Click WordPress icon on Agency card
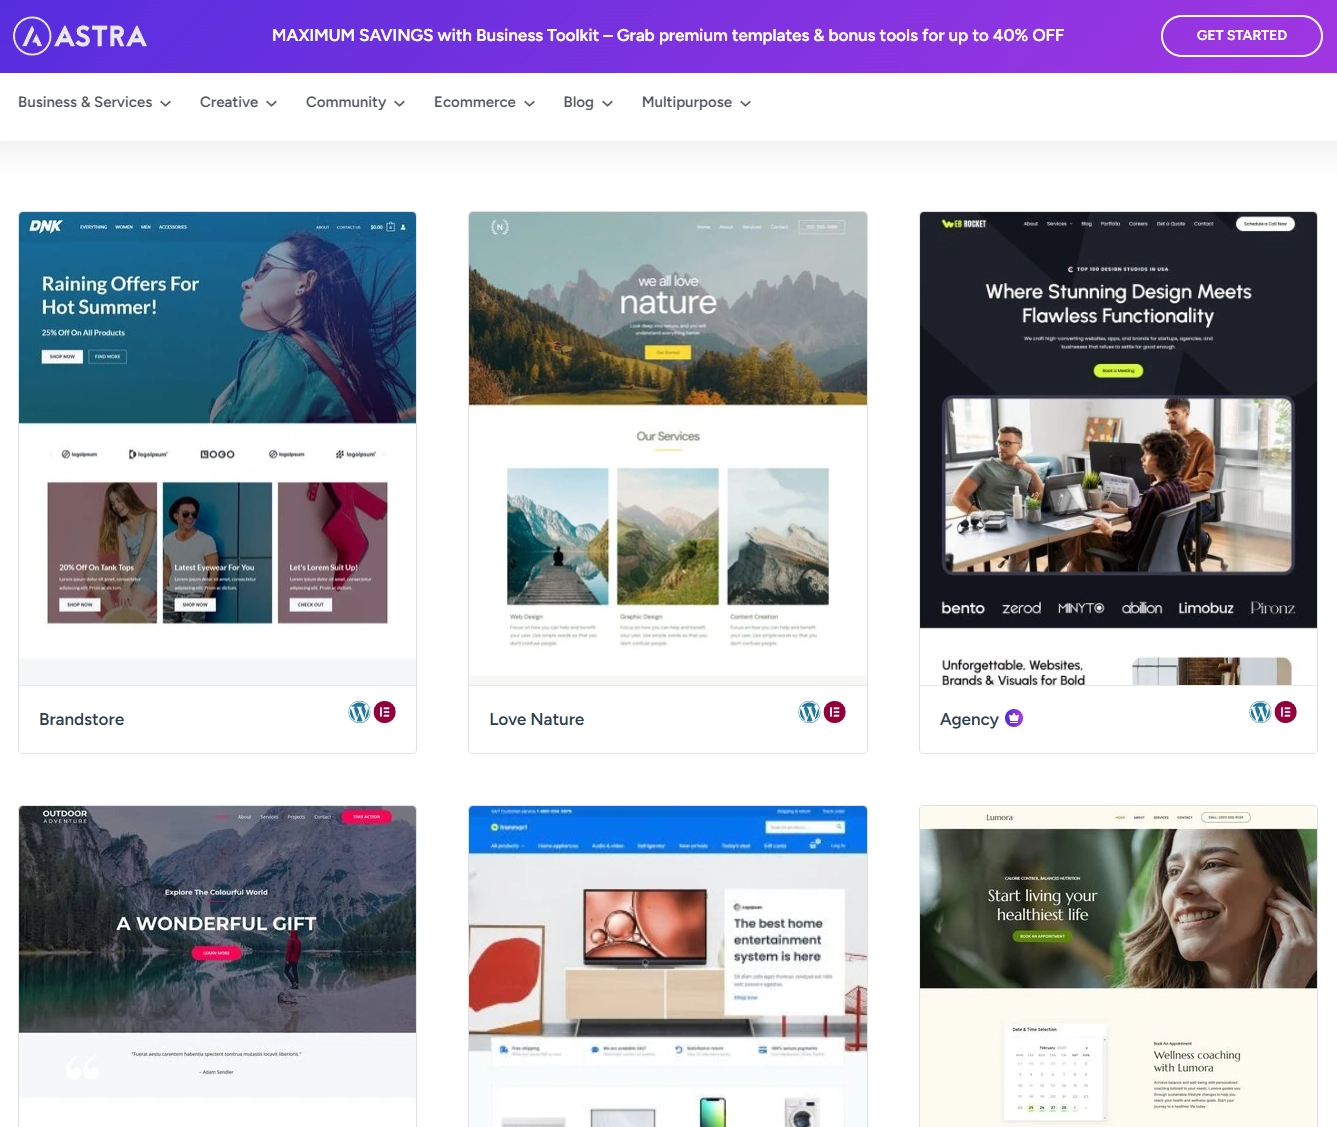This screenshot has height=1127, width=1337. [1260, 712]
